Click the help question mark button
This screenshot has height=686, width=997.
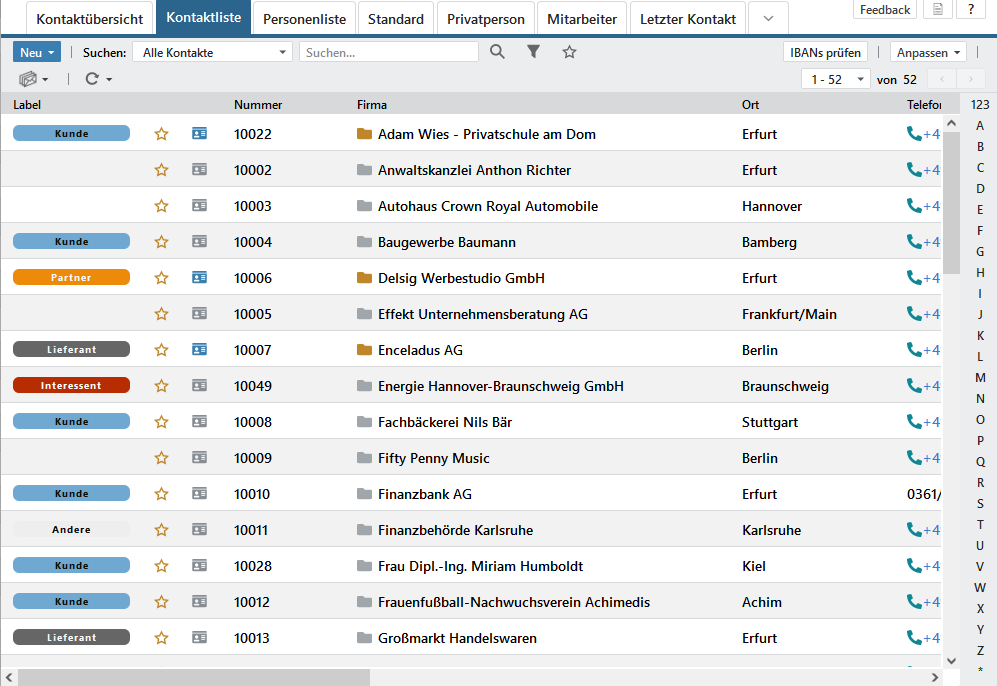971,10
